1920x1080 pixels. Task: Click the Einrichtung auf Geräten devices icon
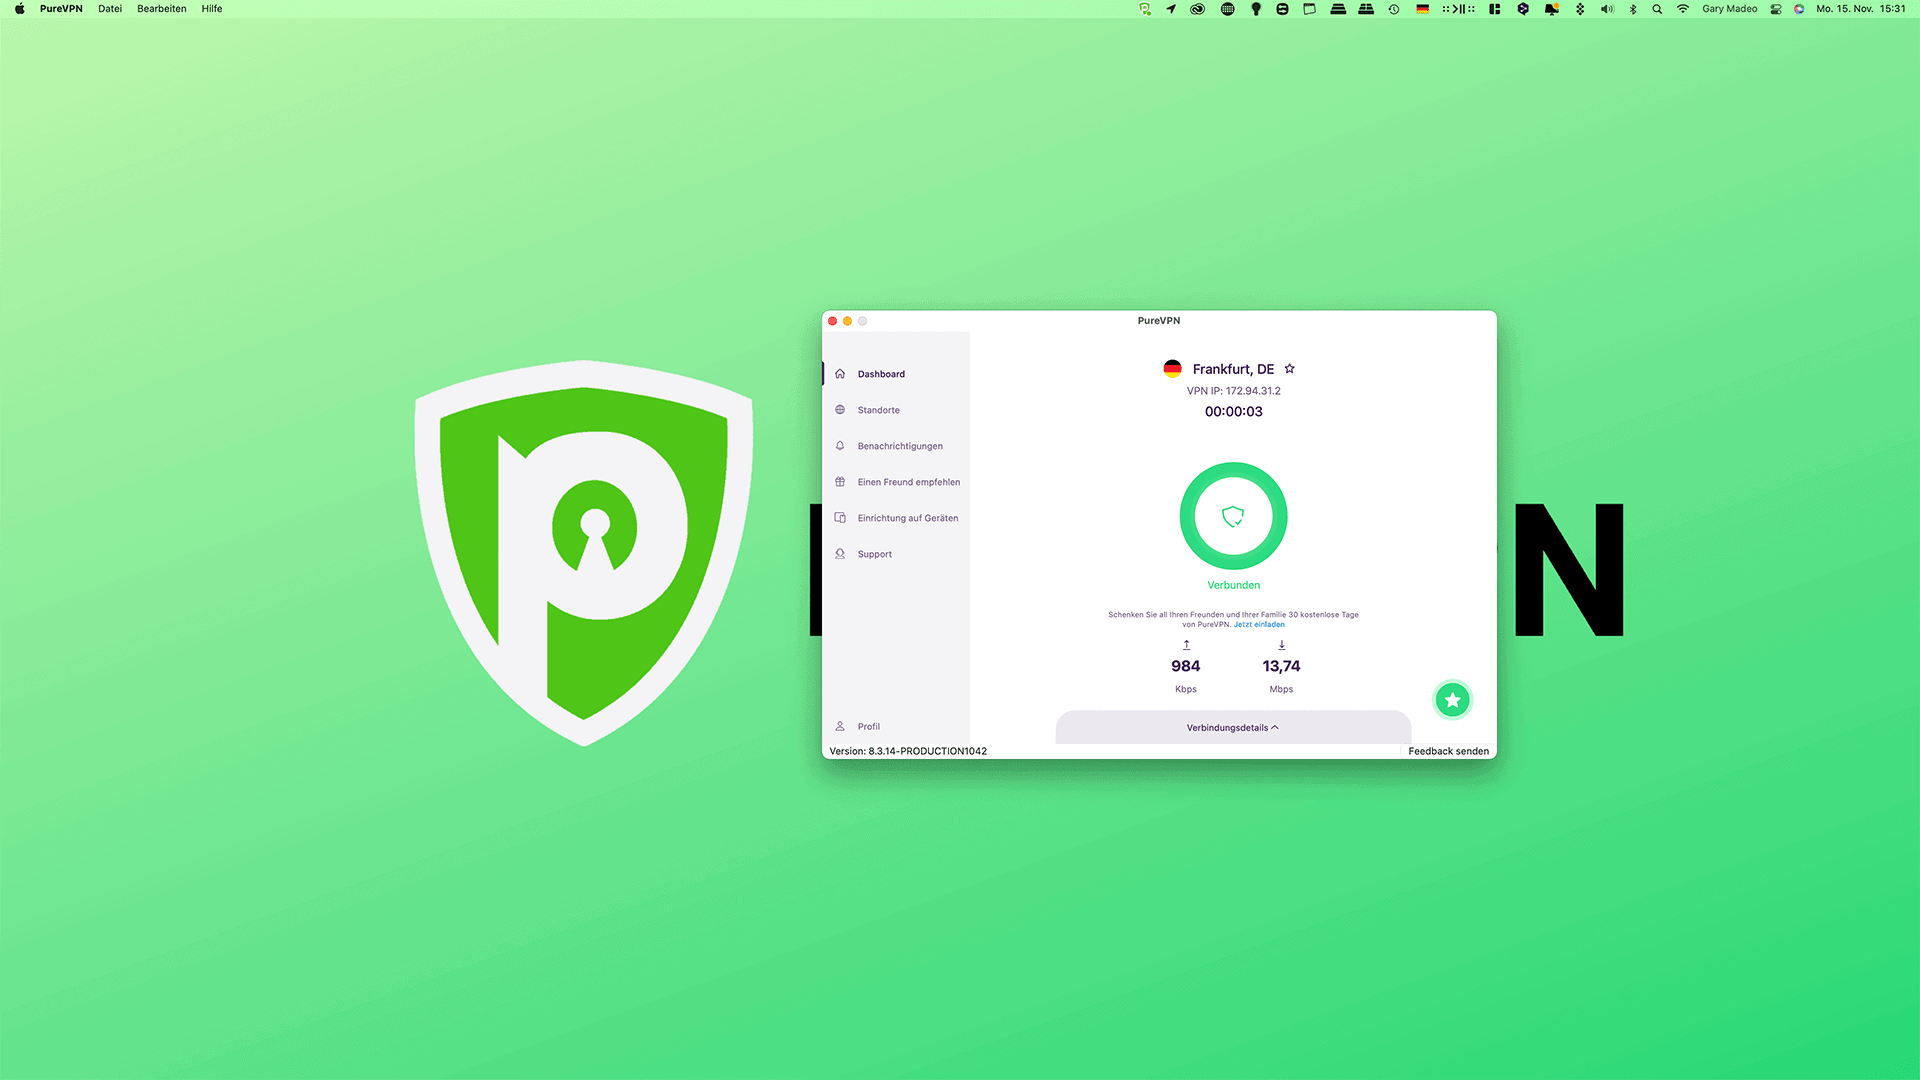coord(840,518)
